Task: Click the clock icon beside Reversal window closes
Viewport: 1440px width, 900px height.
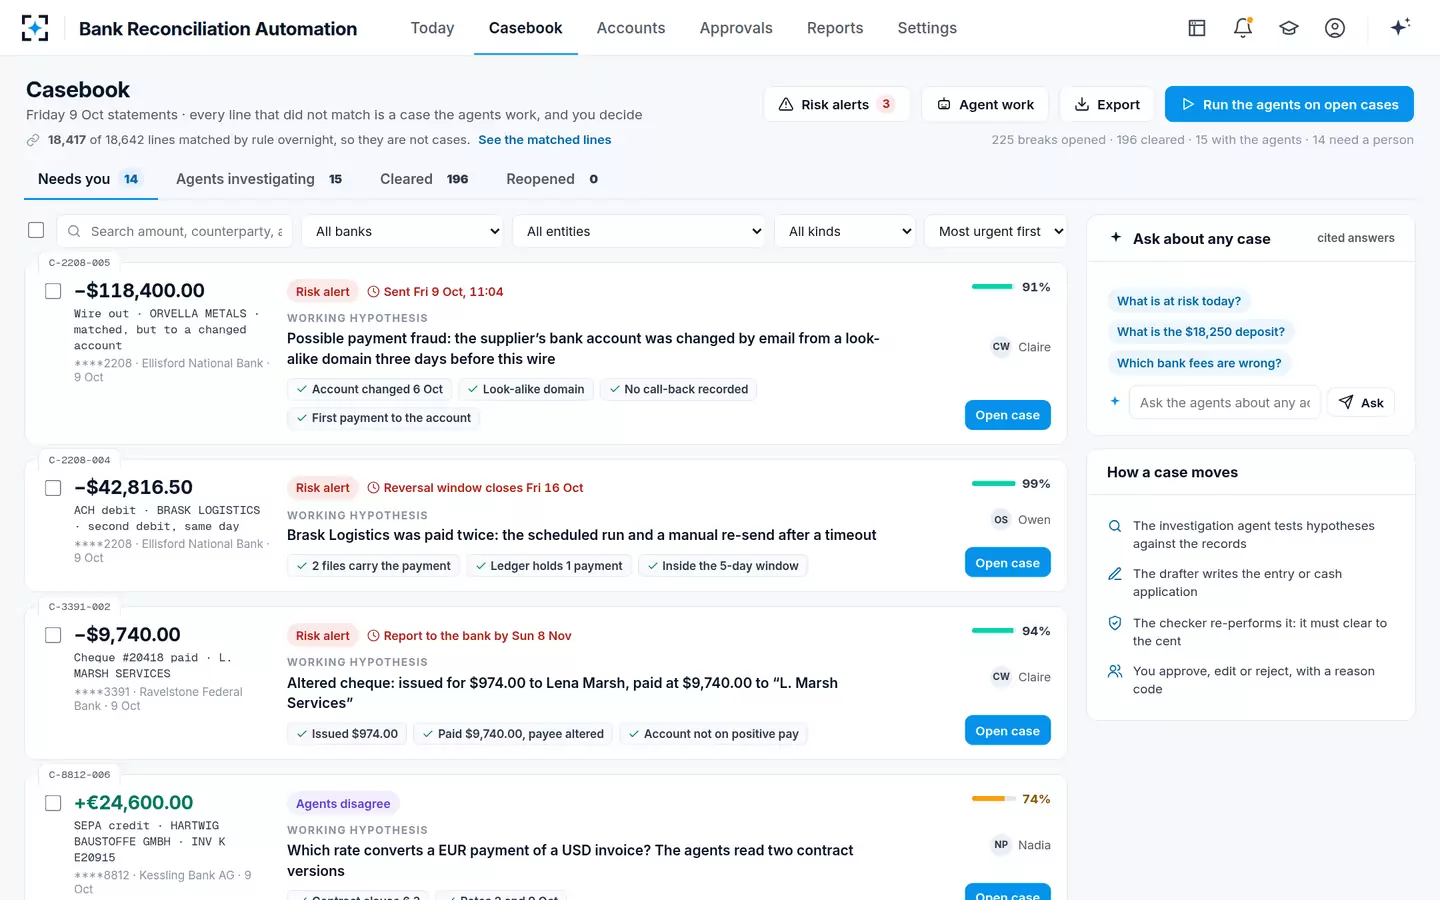Action: [374, 488]
